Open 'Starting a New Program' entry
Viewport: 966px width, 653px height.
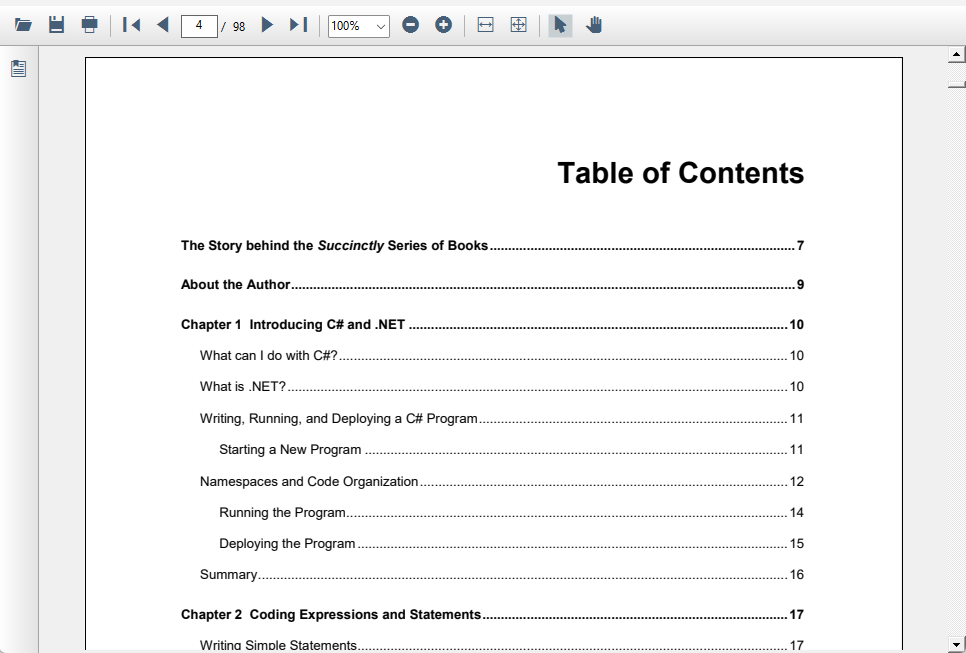tap(511, 450)
